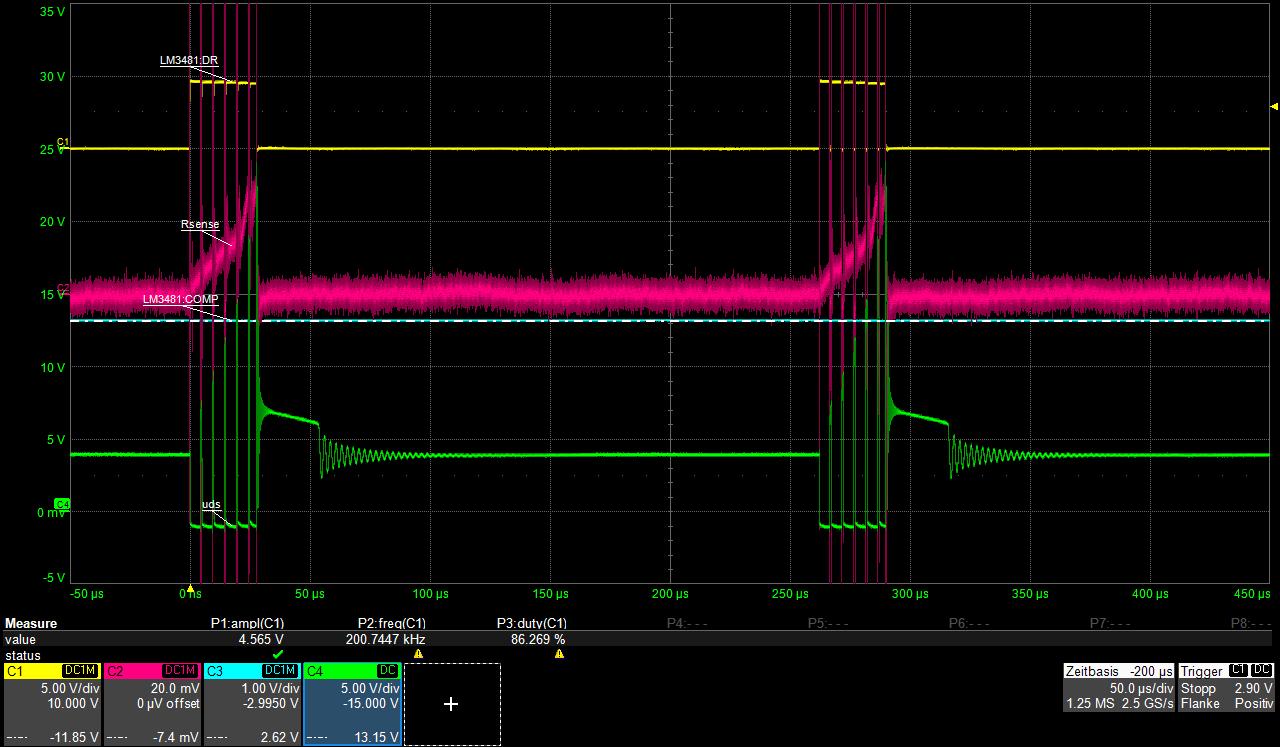Select the empty P7 measurement slot

(x=1110, y=623)
